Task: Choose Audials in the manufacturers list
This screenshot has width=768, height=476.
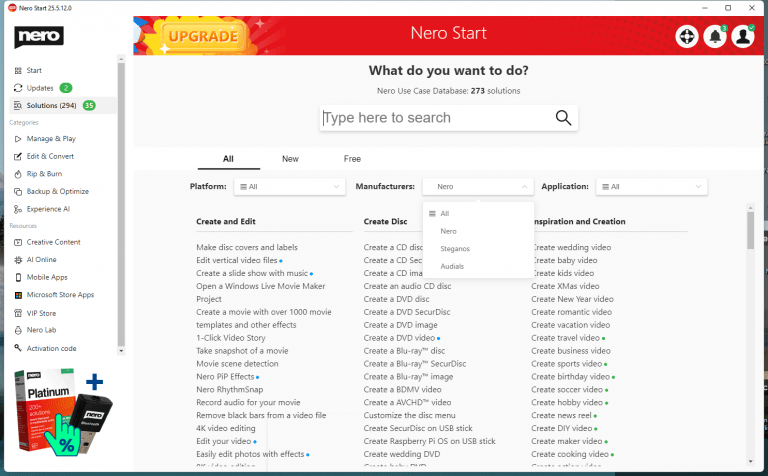Action: [454, 266]
